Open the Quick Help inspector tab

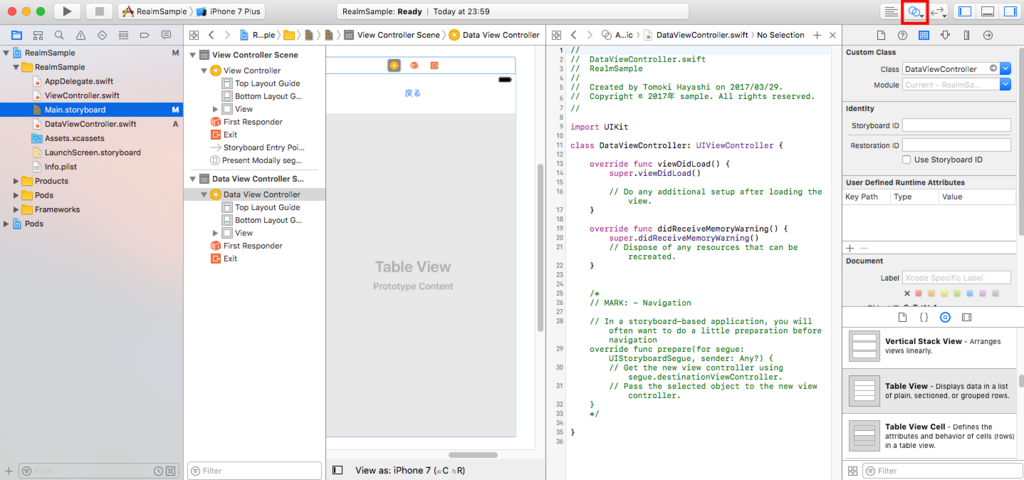(903, 35)
